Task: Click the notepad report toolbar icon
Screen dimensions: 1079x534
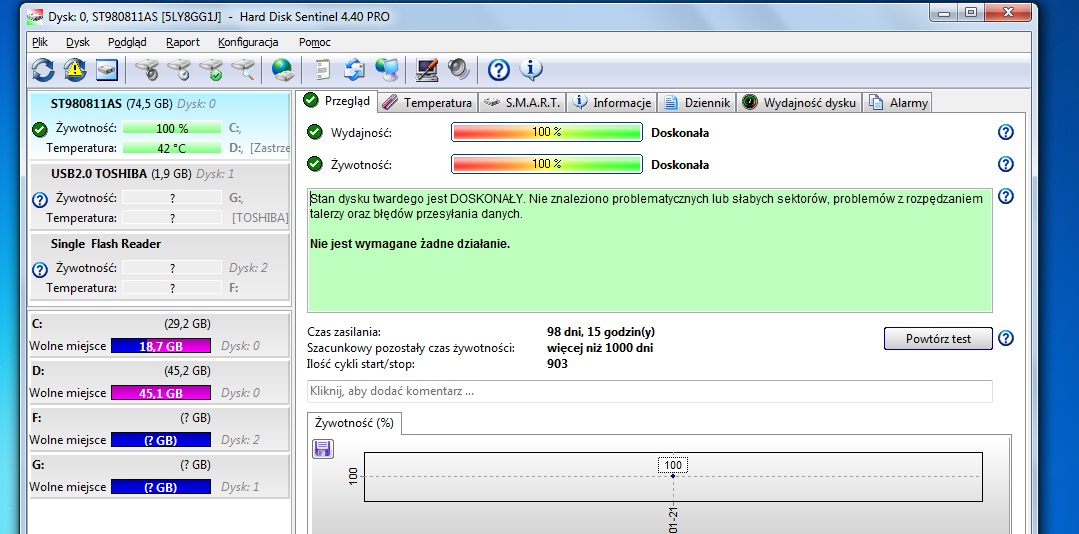Action: [x=322, y=70]
